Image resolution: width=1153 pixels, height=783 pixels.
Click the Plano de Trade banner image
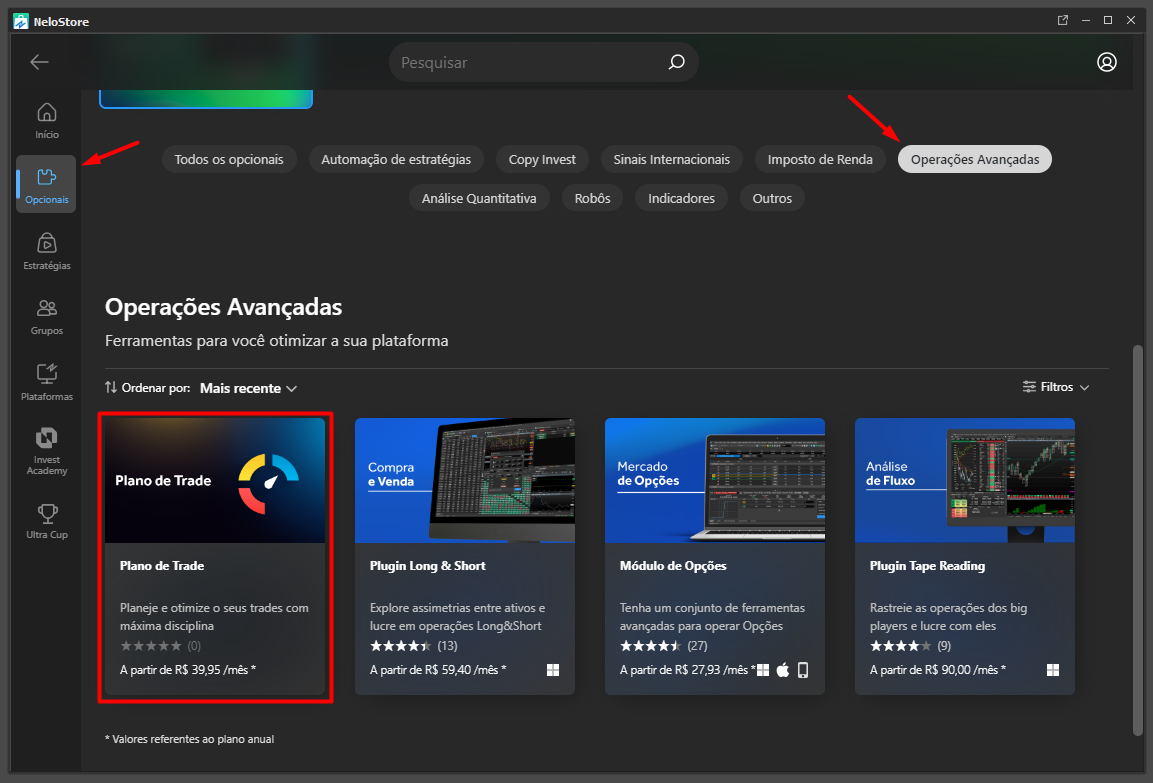coord(215,480)
